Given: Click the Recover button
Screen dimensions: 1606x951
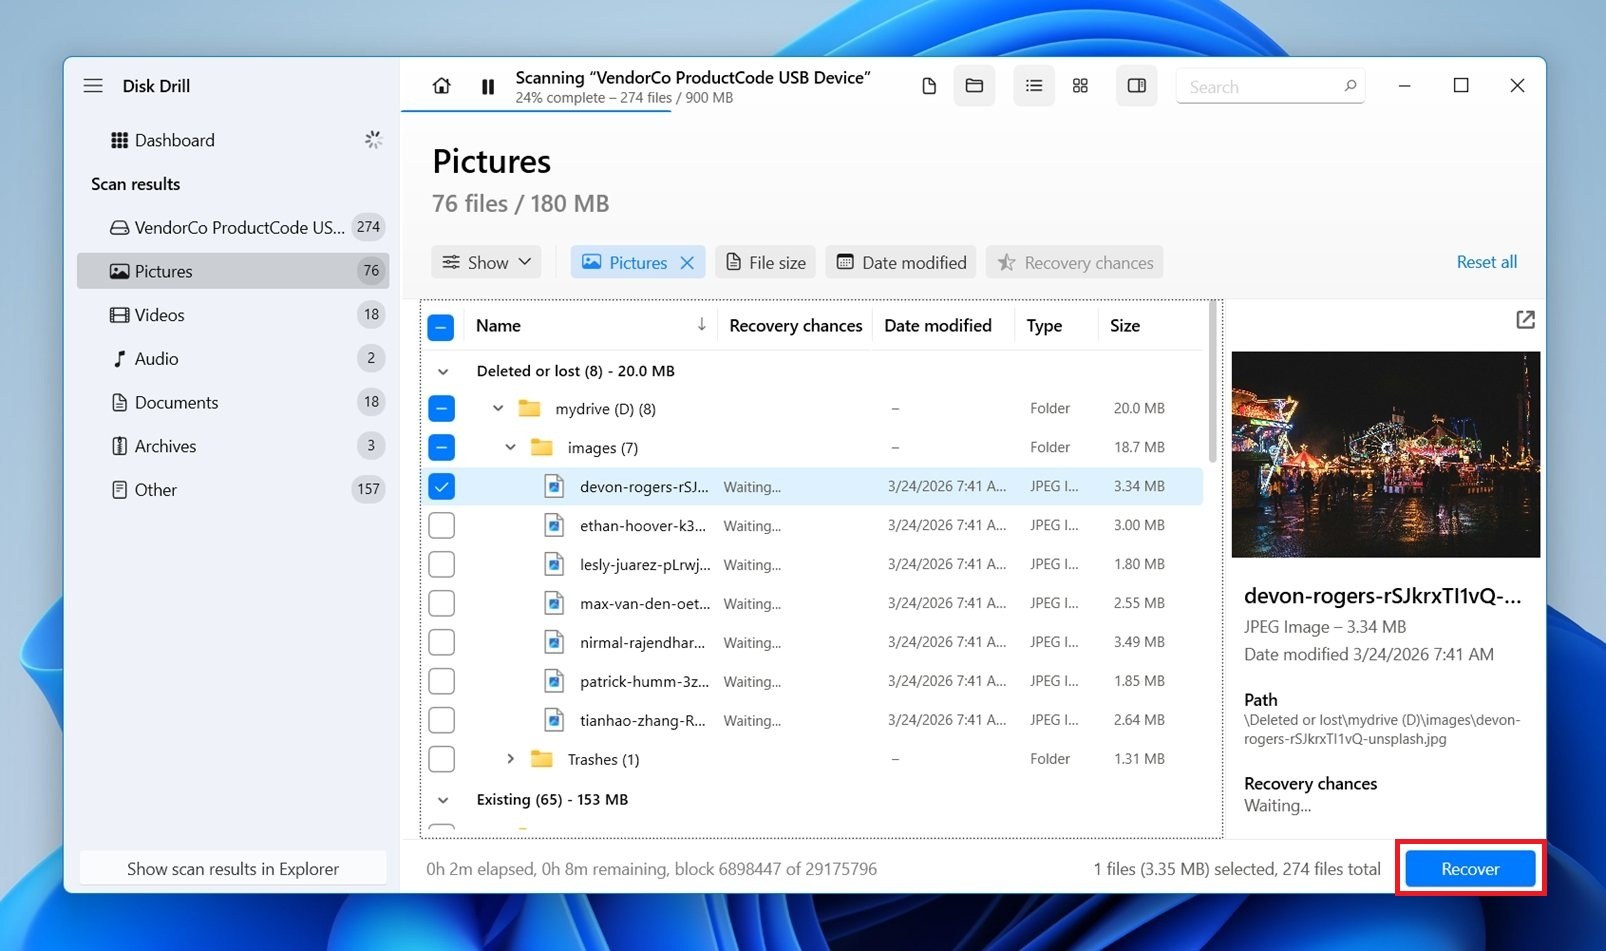Looking at the screenshot, I should tap(1469, 868).
